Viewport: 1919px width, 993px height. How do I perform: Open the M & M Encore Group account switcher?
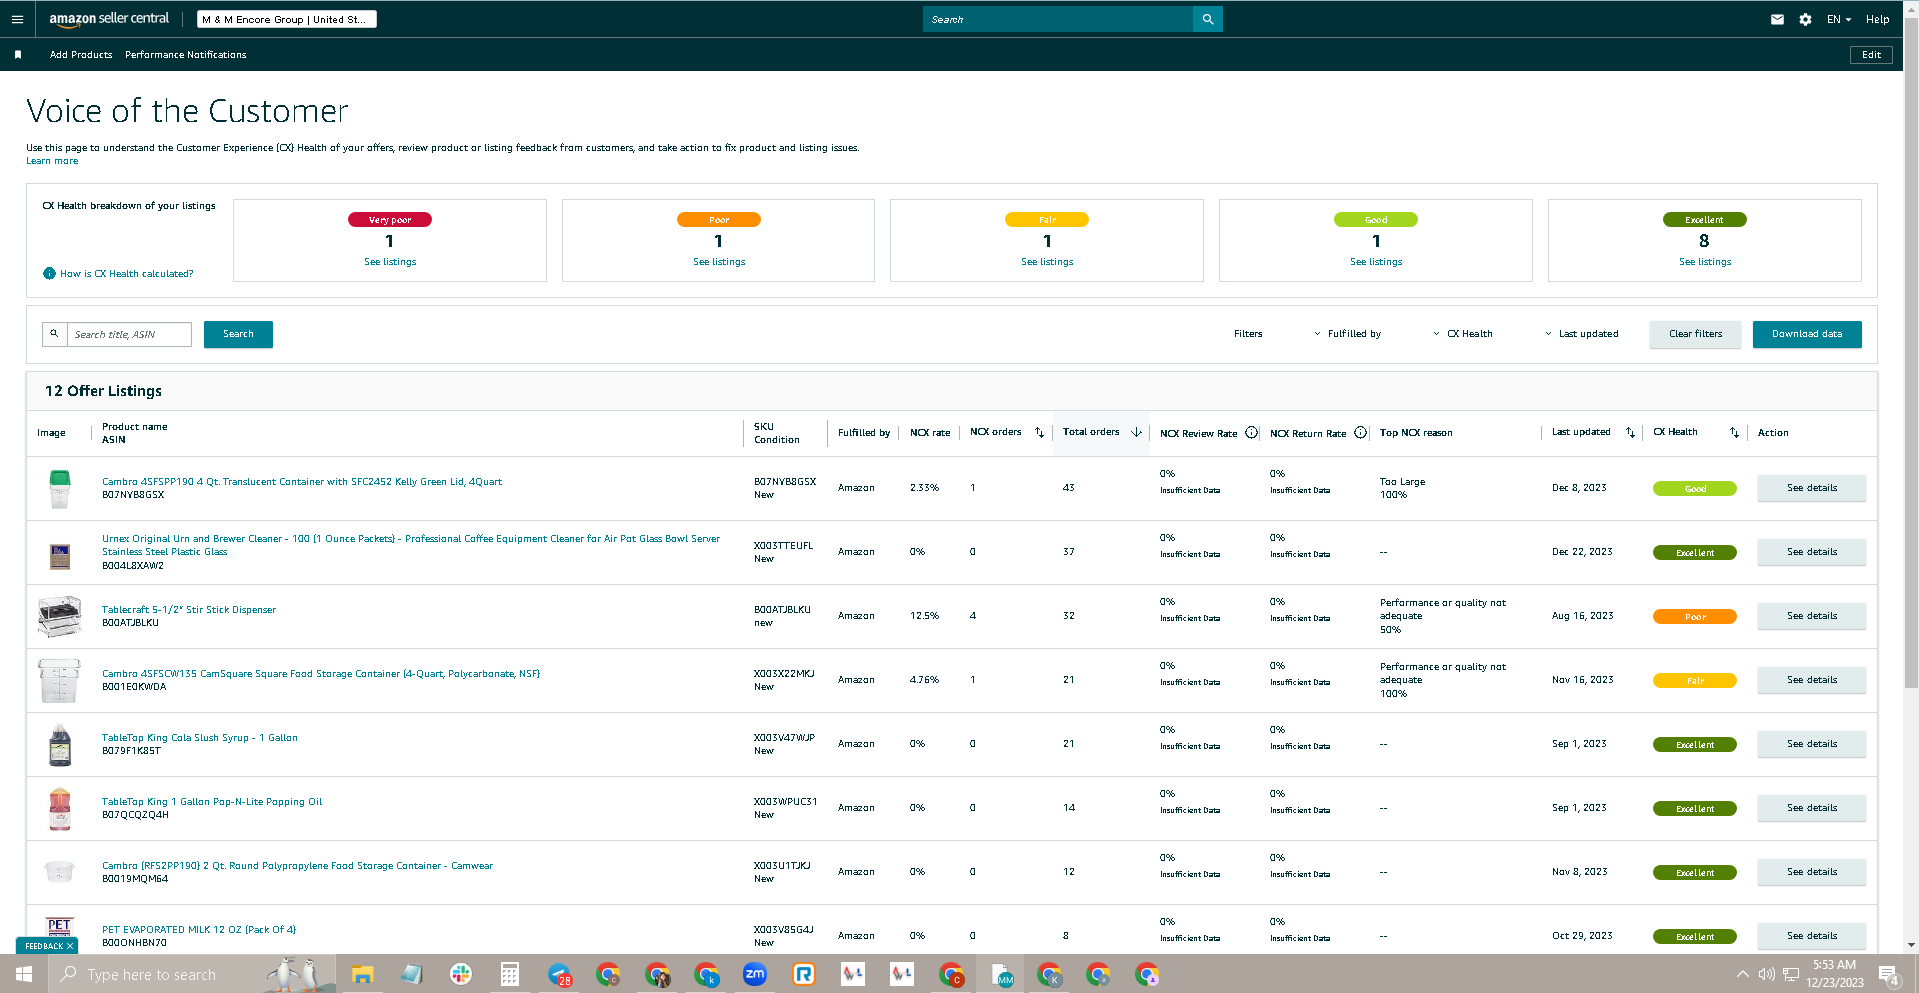point(287,19)
